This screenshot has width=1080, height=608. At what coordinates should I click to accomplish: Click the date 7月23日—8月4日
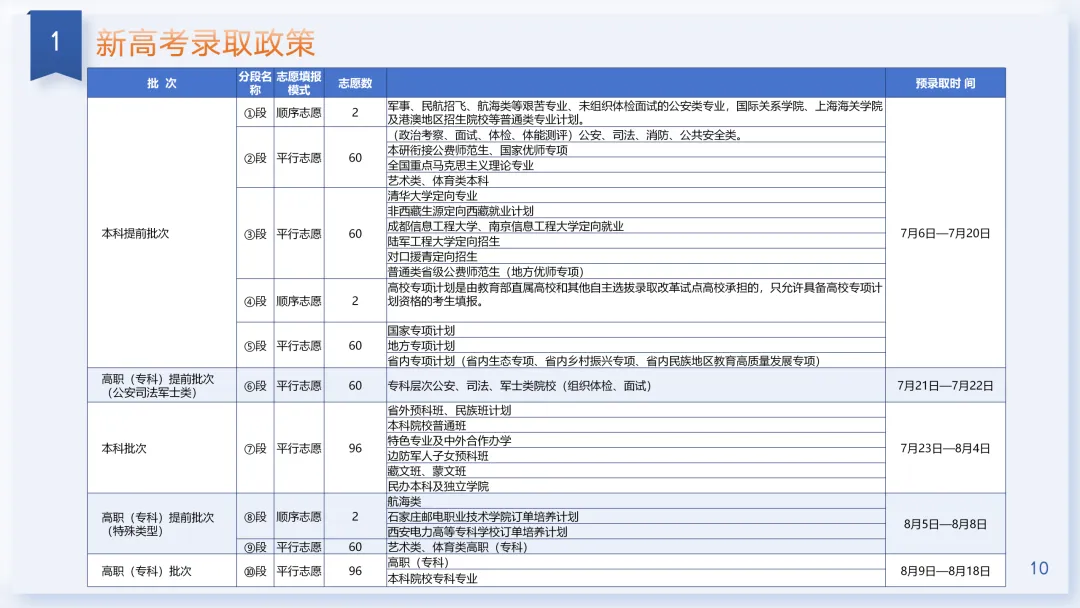coord(945,448)
